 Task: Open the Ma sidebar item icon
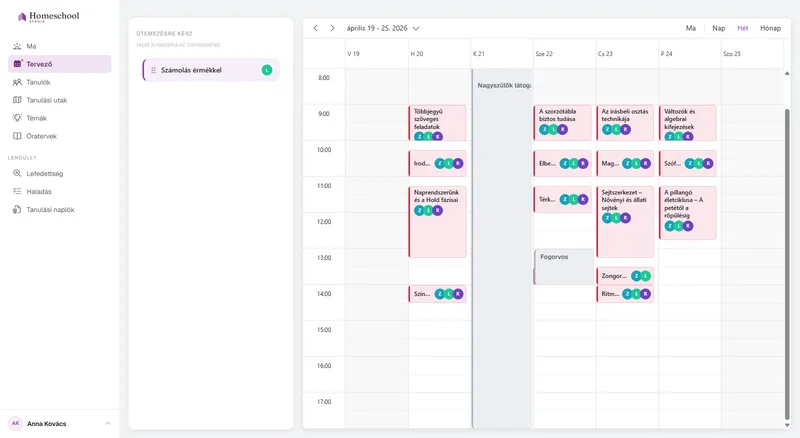[x=17, y=46]
